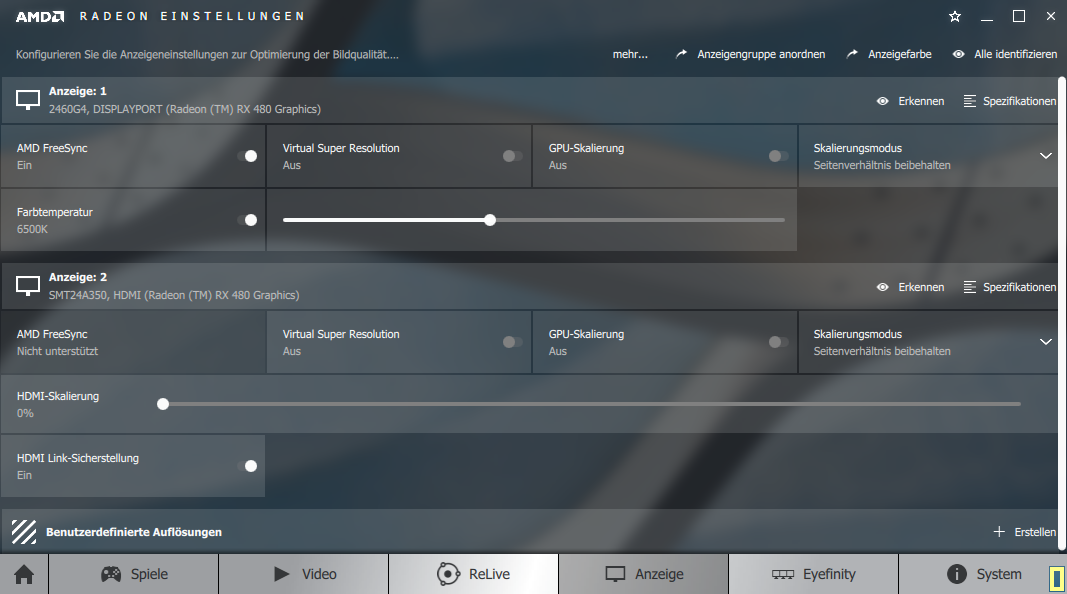This screenshot has height=594, width=1067.
Task: Enable Virtual Super Resolution for Anzeige 2
Action: tap(512, 342)
